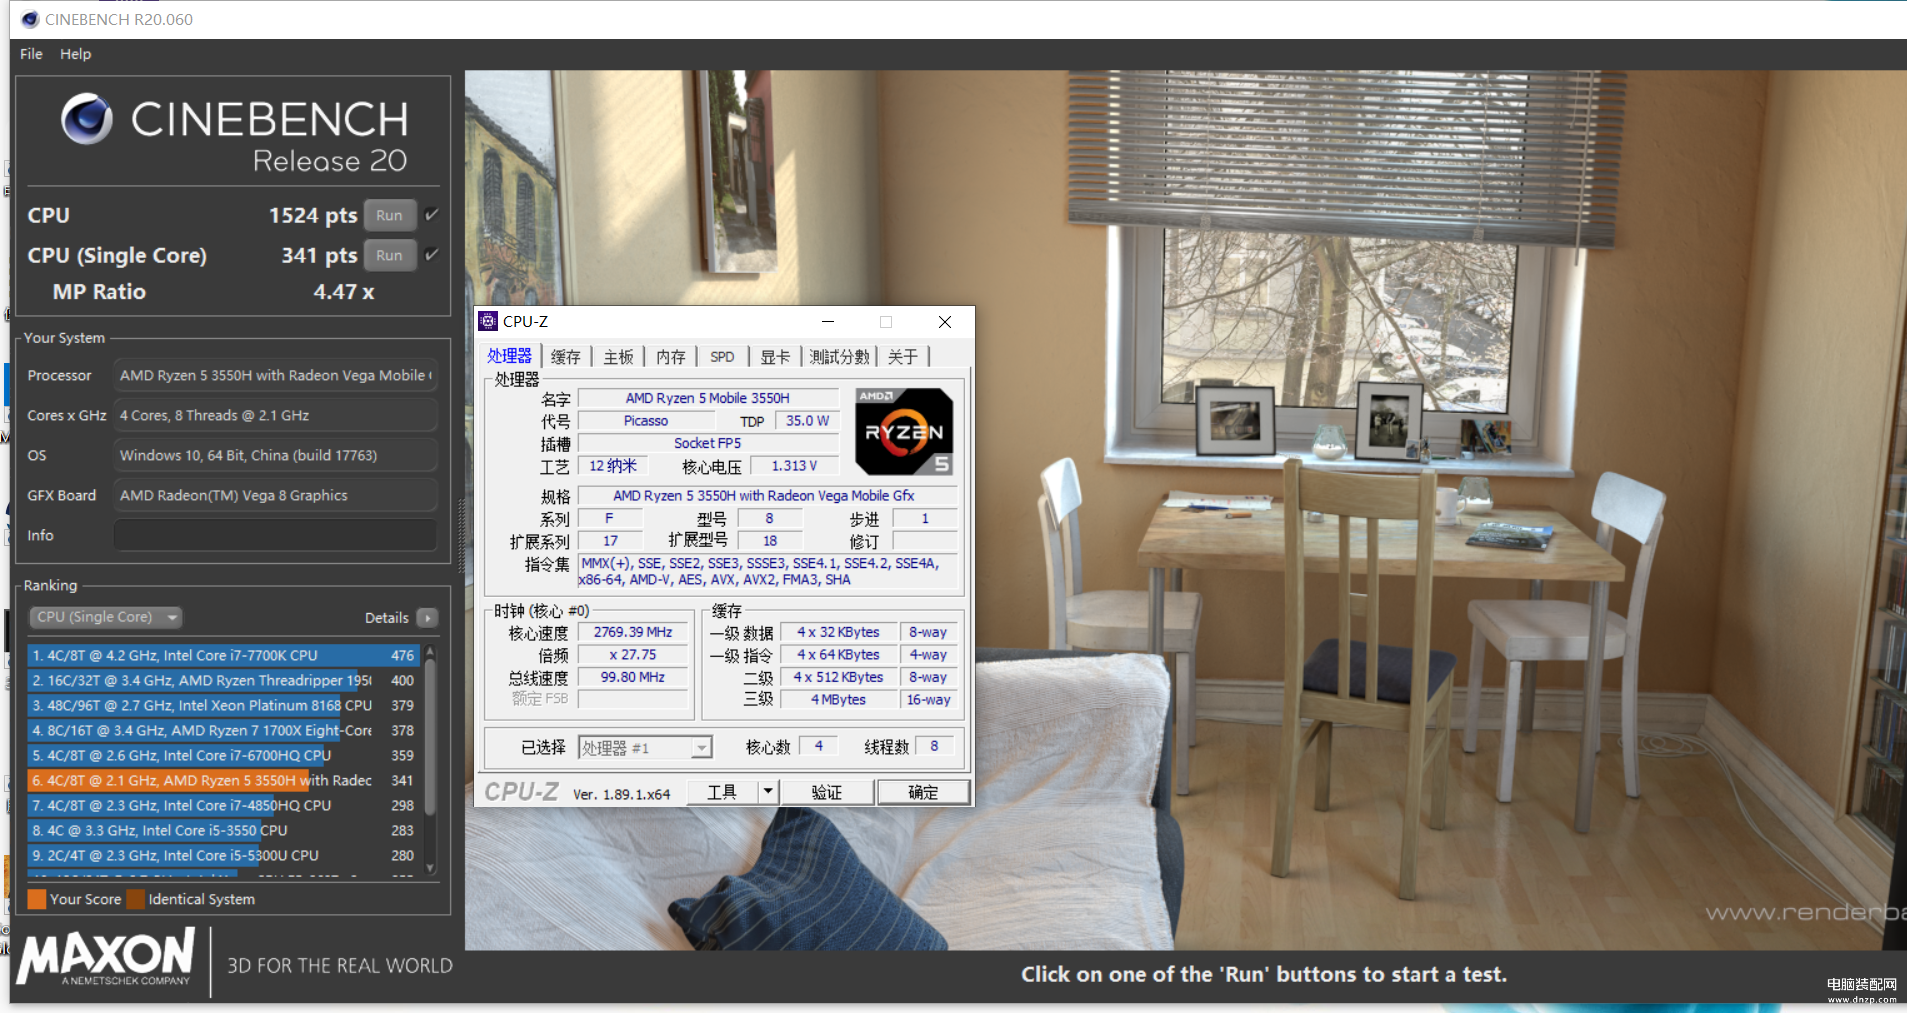Screen dimensions: 1907x1013
Task: Click the 三级 cache value 4 MBytes
Action: [838, 700]
